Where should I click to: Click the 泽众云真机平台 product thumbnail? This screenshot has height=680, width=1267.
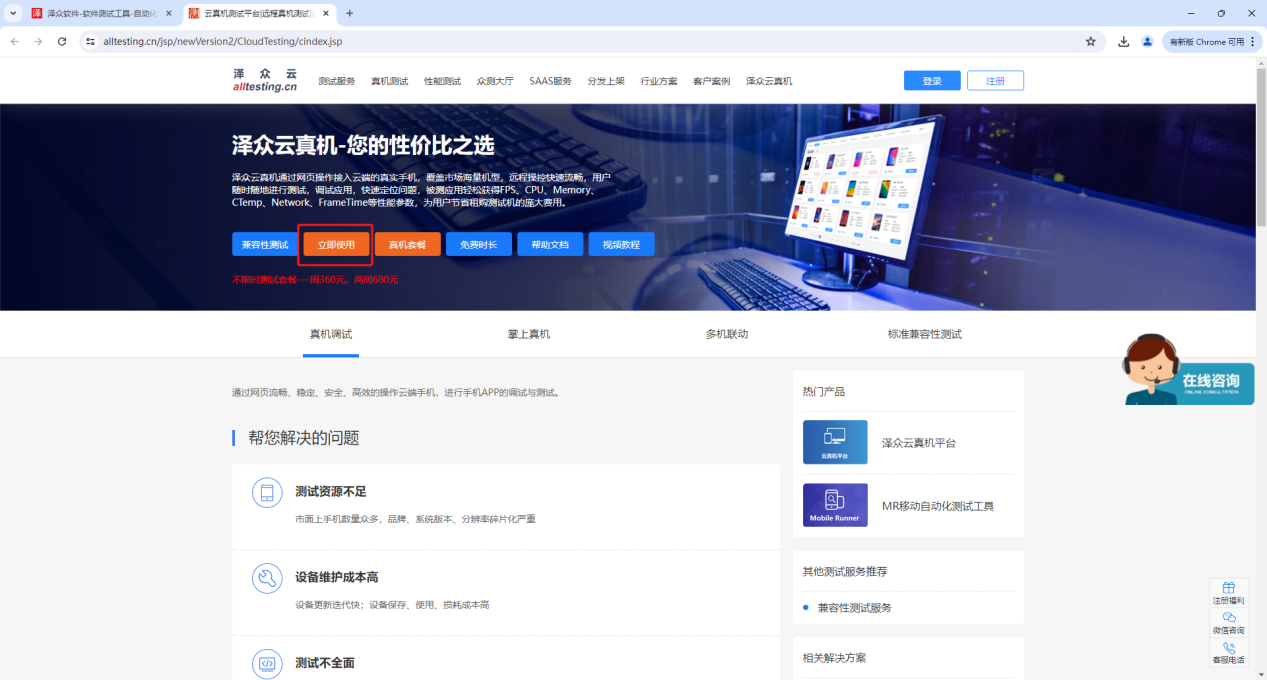(835, 442)
